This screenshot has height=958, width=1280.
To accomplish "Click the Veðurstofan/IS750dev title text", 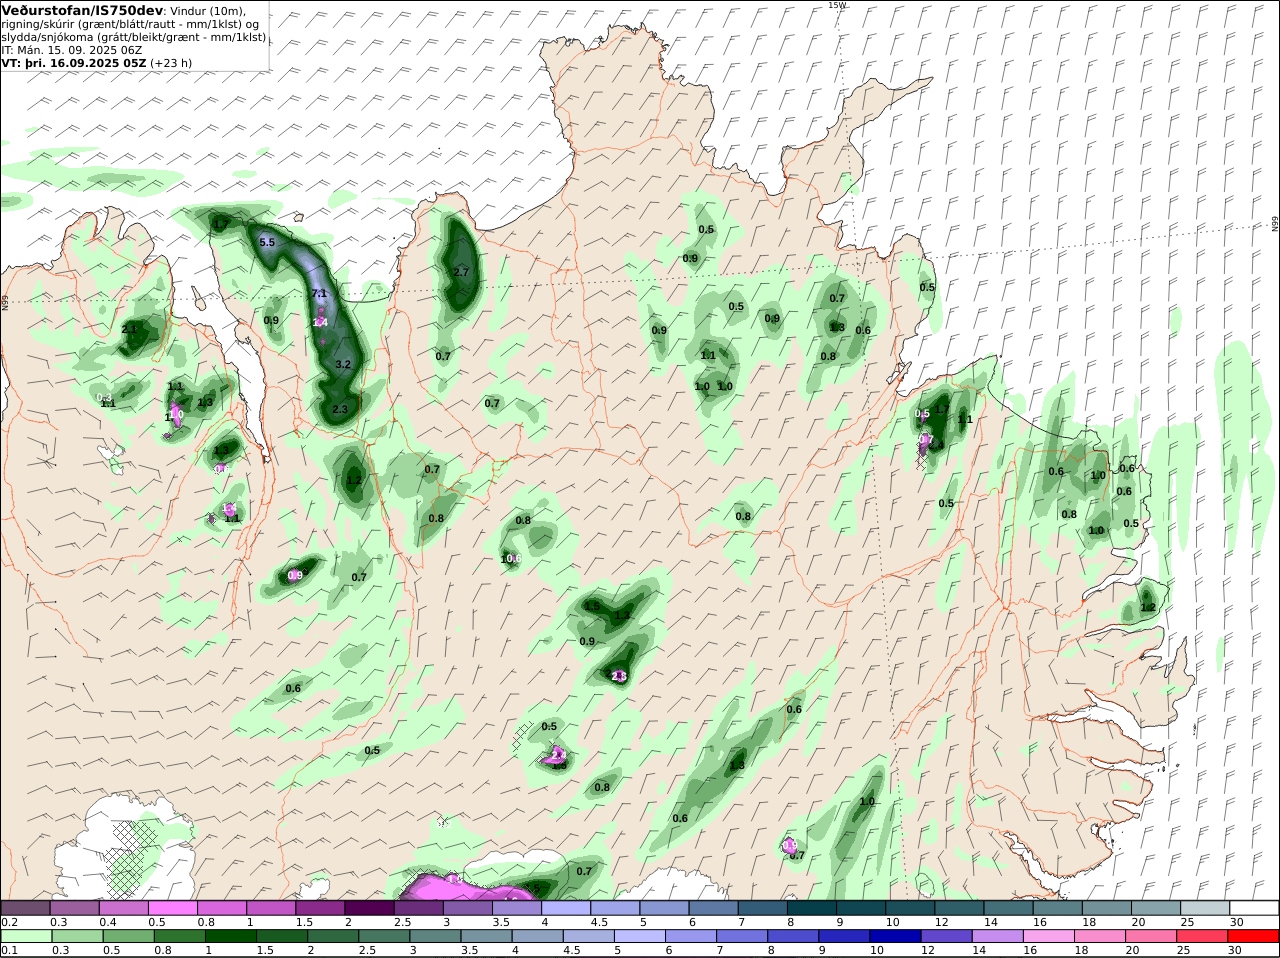I will (x=82, y=10).
